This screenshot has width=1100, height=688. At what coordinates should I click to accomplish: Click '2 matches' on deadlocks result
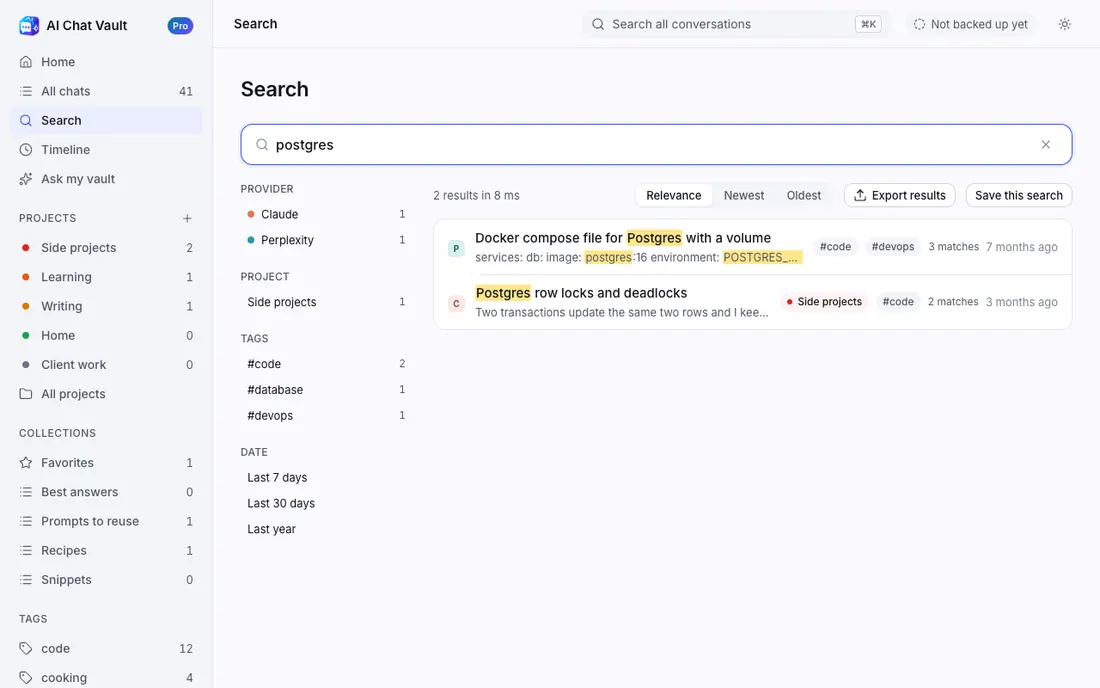(953, 302)
